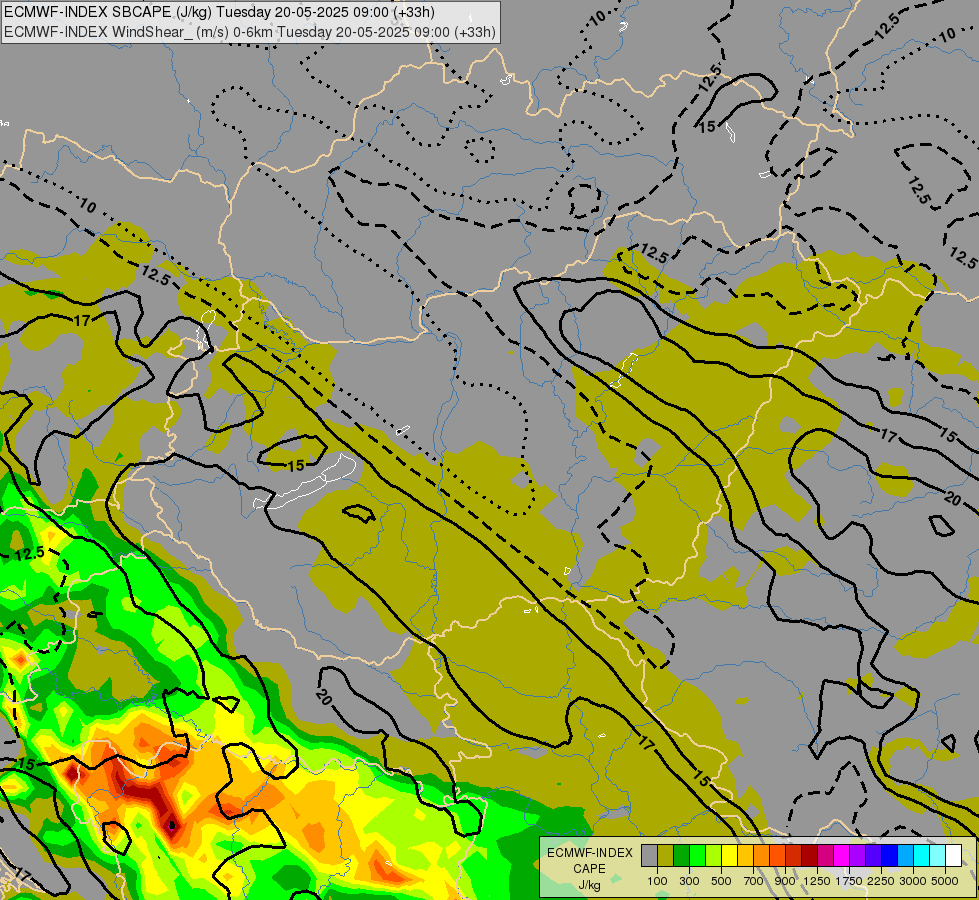
Task: Select the pure blue legend swatch
Action: pos(890,855)
